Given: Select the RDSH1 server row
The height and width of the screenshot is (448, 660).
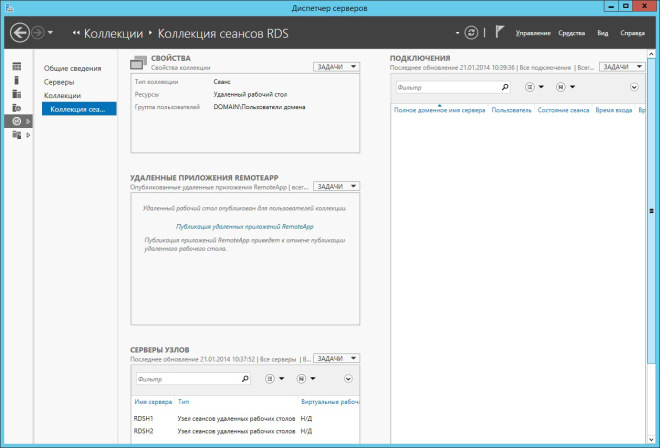Looking at the screenshot, I should point(144,418).
